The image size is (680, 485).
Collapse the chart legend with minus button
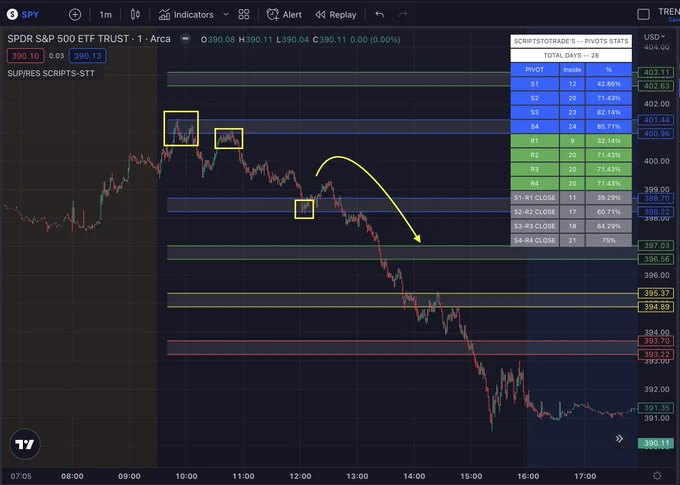tap(185, 39)
